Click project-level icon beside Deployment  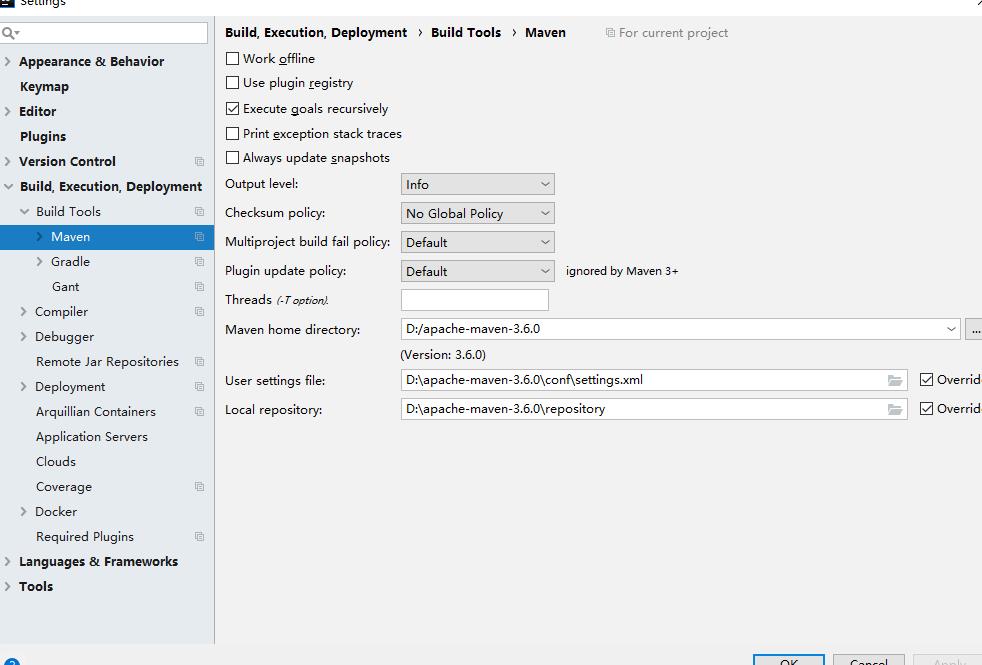coord(199,387)
